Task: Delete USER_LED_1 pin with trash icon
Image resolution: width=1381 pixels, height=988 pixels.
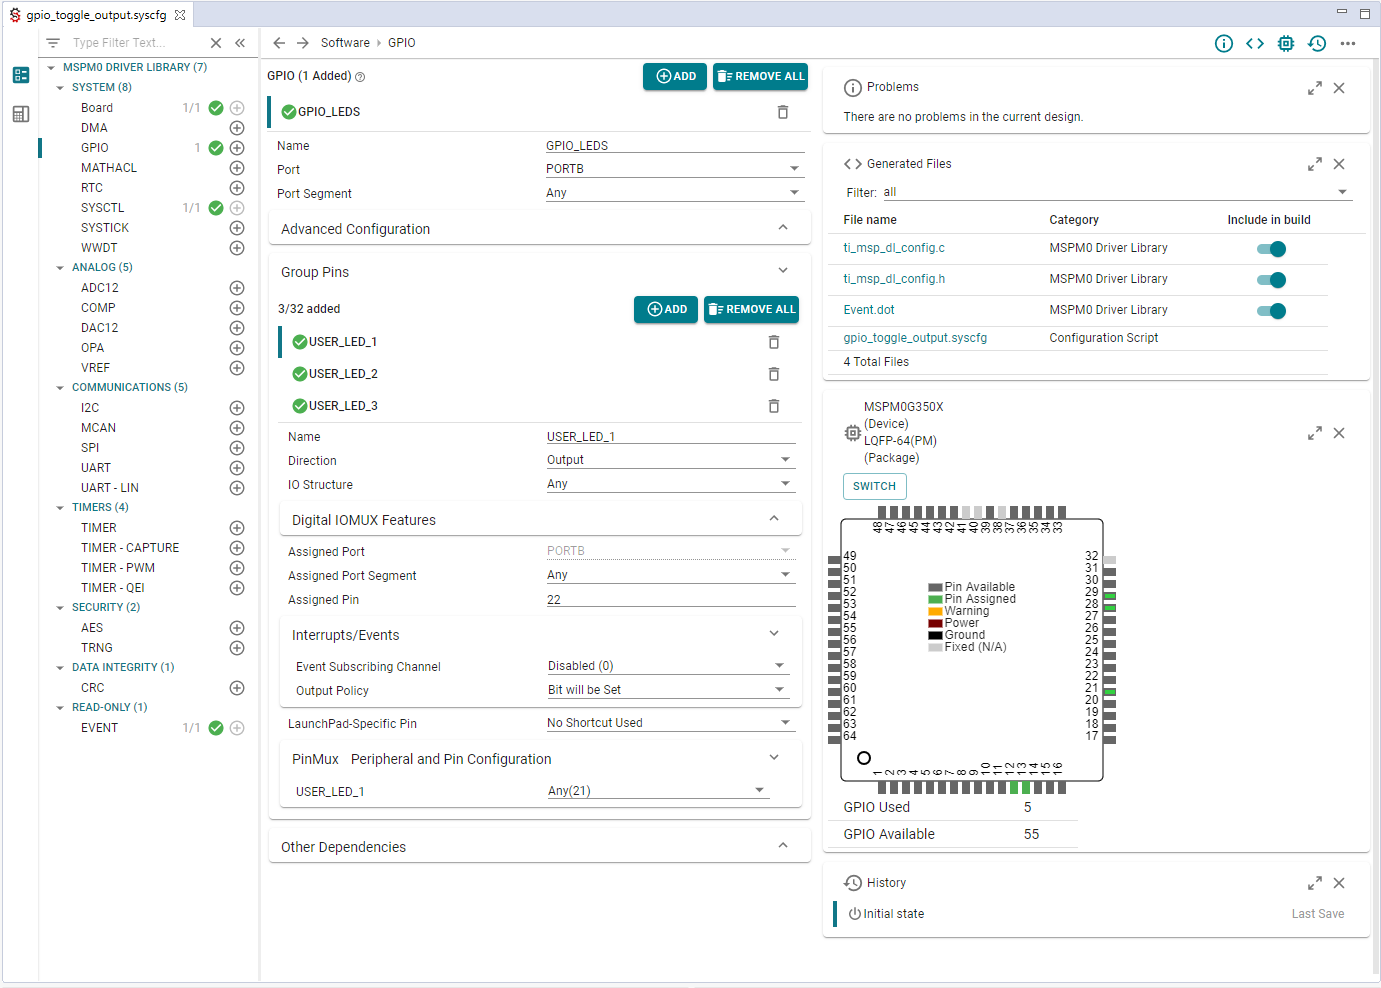Action: [x=774, y=342]
